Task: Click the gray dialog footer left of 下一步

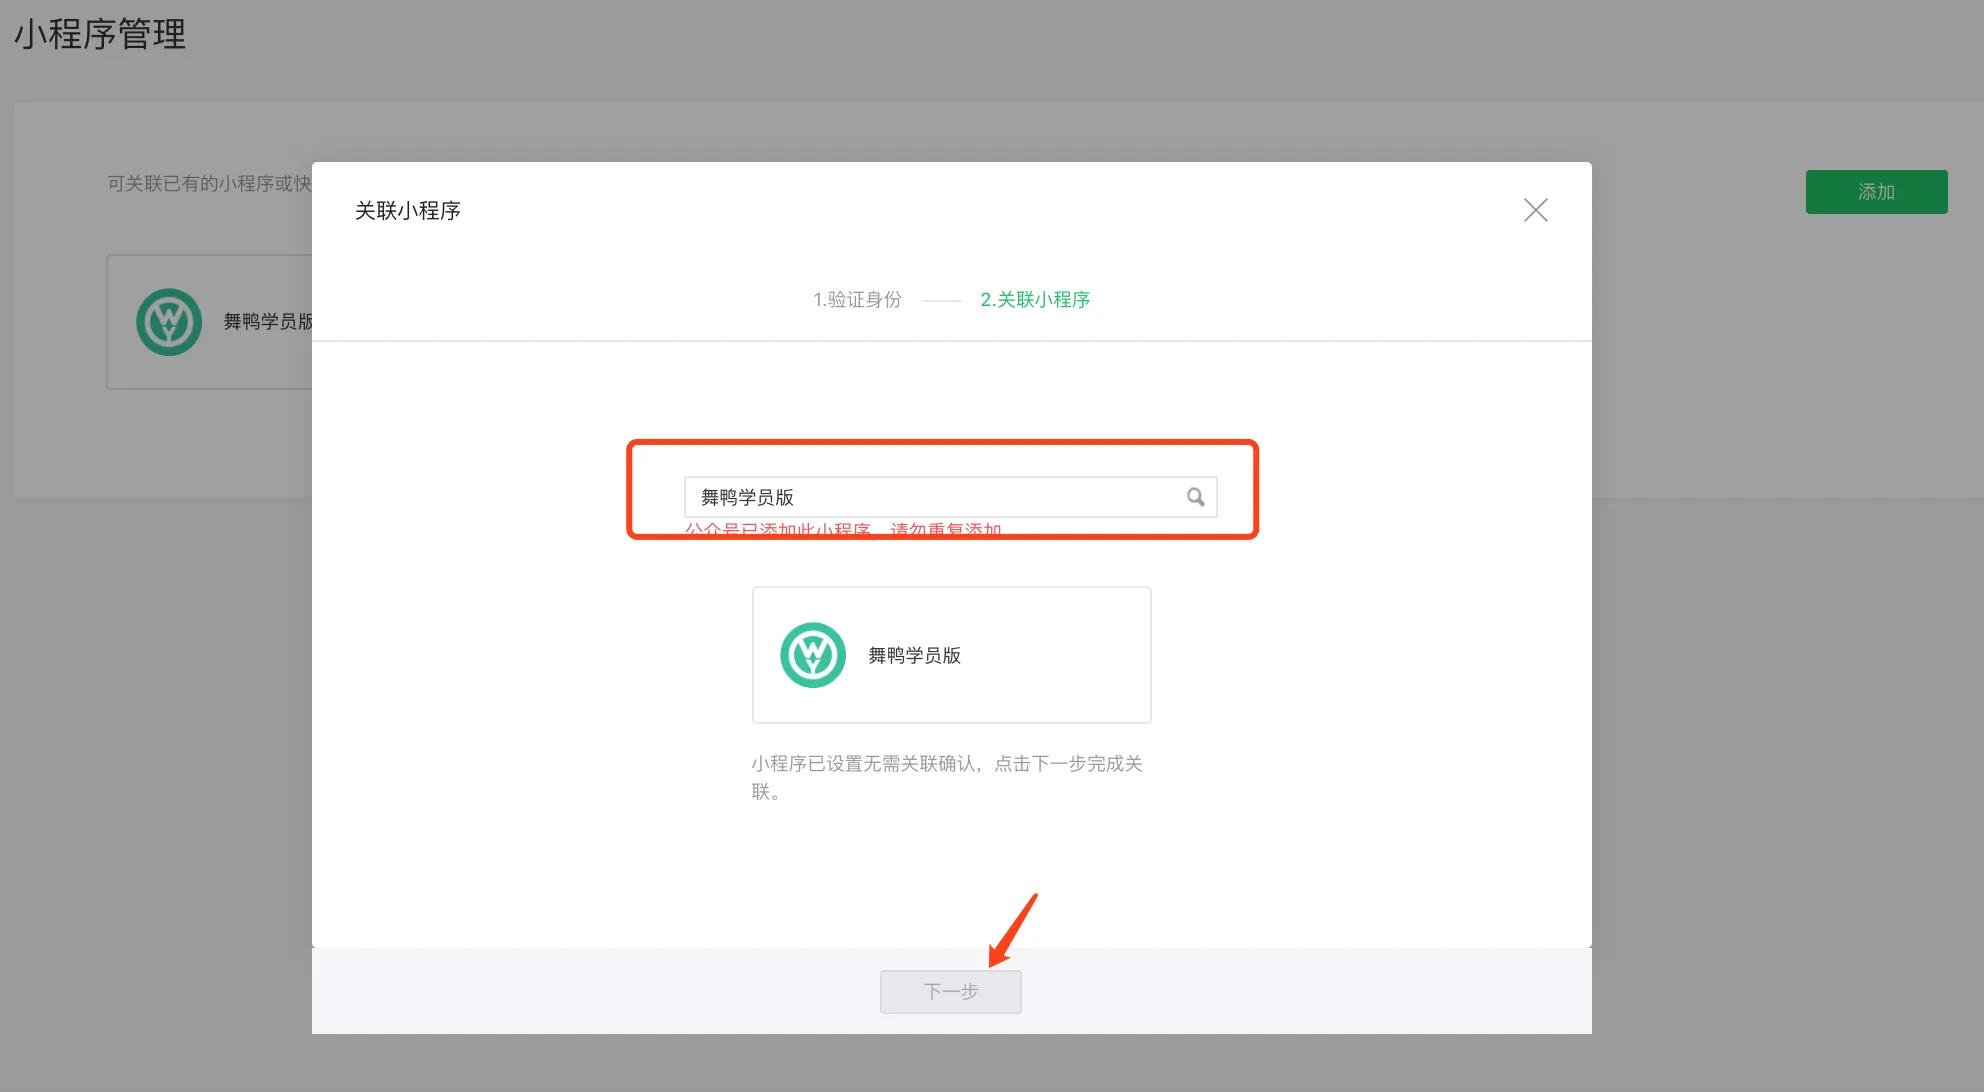Action: pyautogui.click(x=600, y=991)
